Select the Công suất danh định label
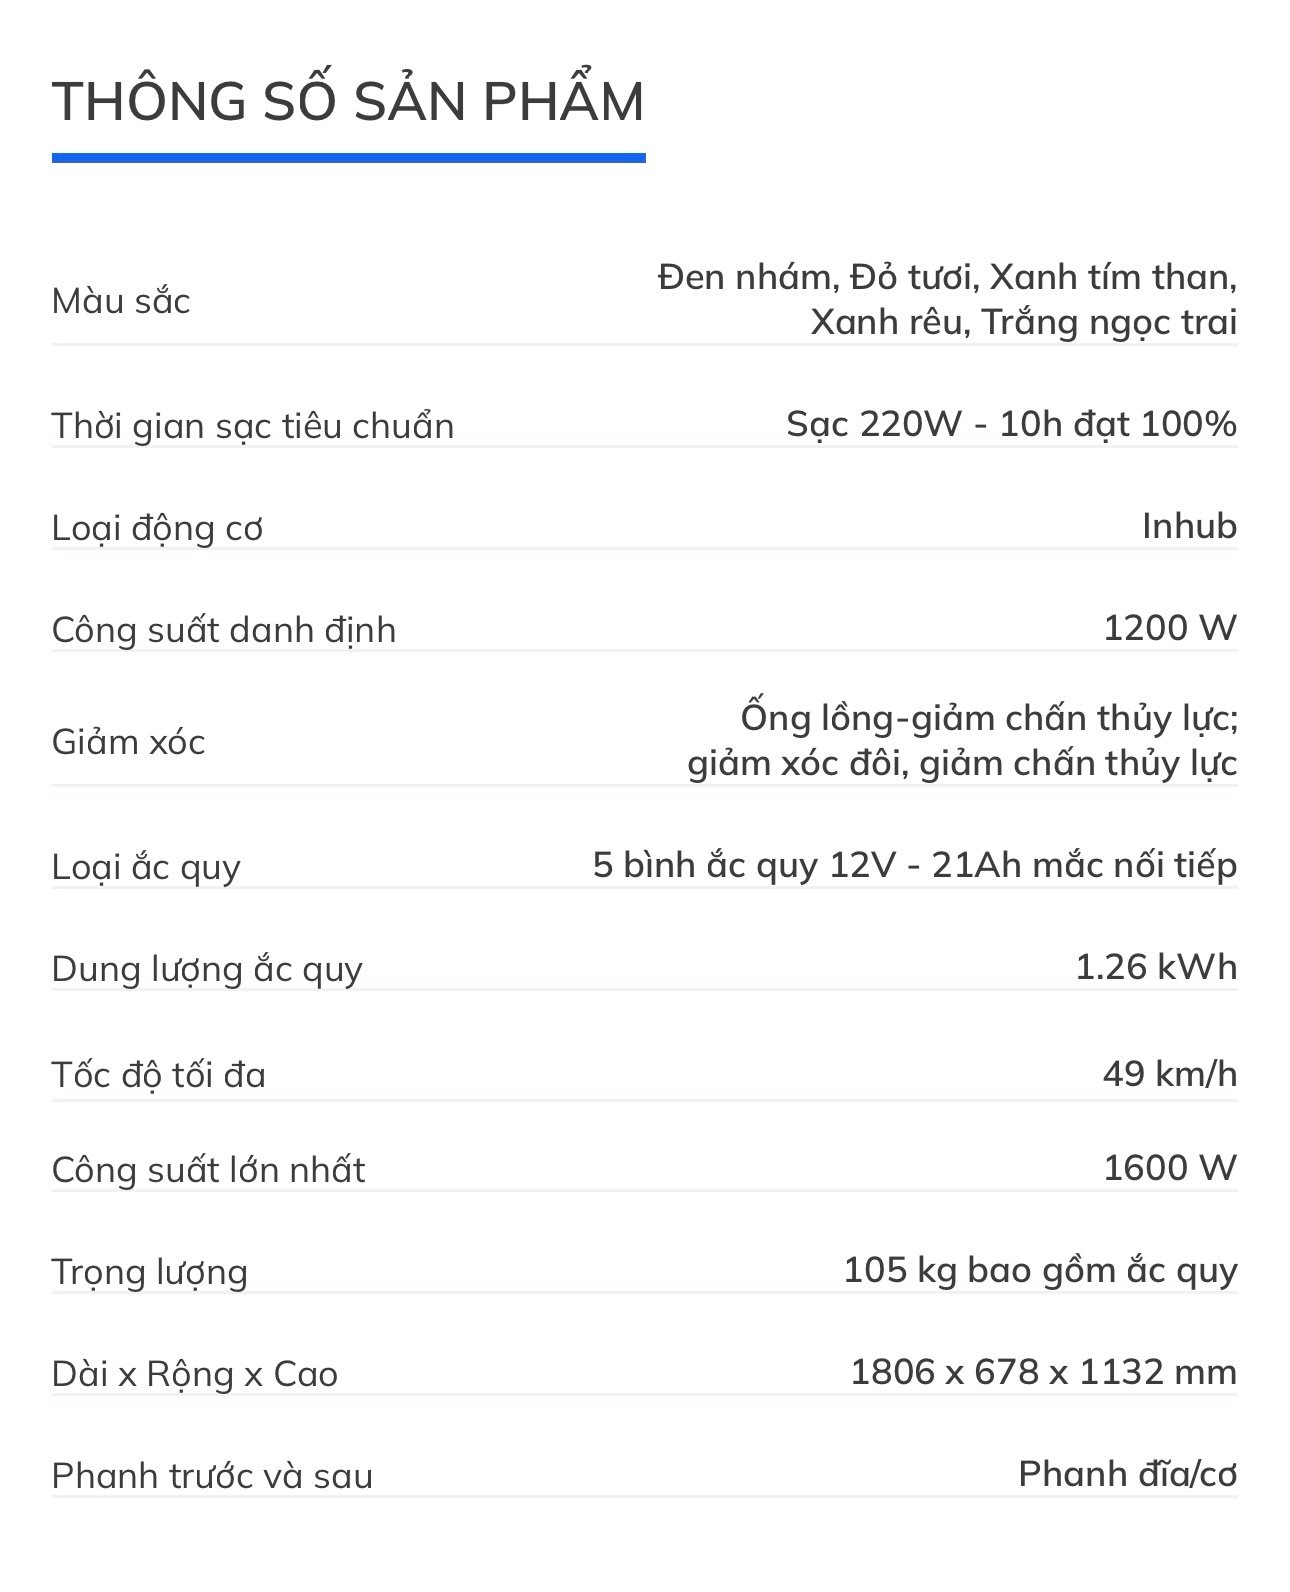Viewport: 1290px width, 1592px height. pyautogui.click(x=224, y=630)
